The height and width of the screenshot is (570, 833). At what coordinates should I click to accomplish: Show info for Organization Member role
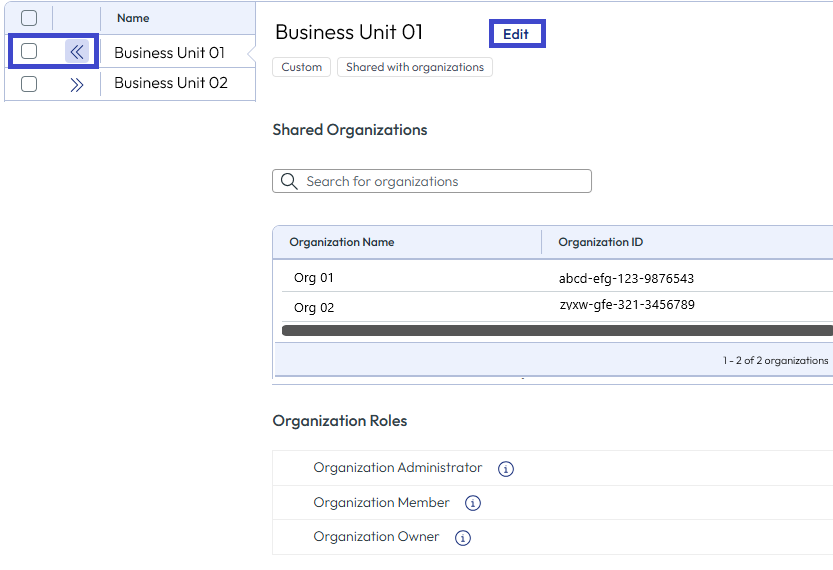473,503
